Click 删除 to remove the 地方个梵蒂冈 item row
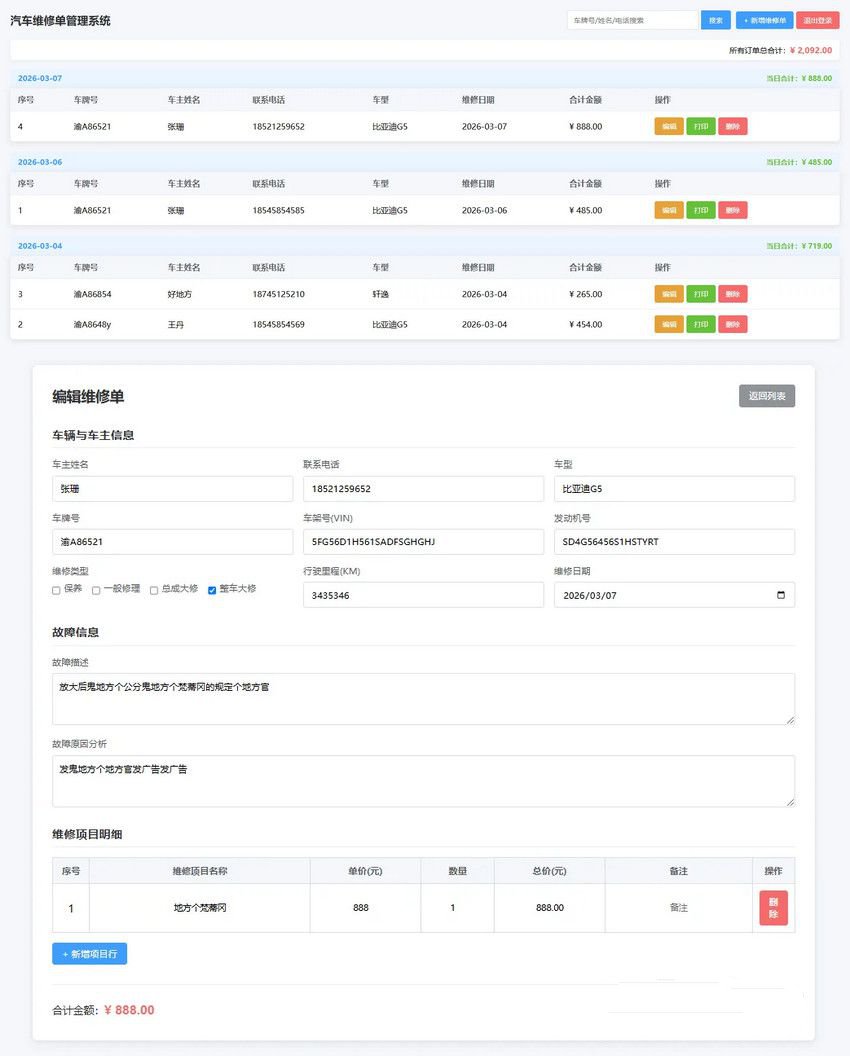Viewport: 850px width, 1056px height. (x=772, y=907)
